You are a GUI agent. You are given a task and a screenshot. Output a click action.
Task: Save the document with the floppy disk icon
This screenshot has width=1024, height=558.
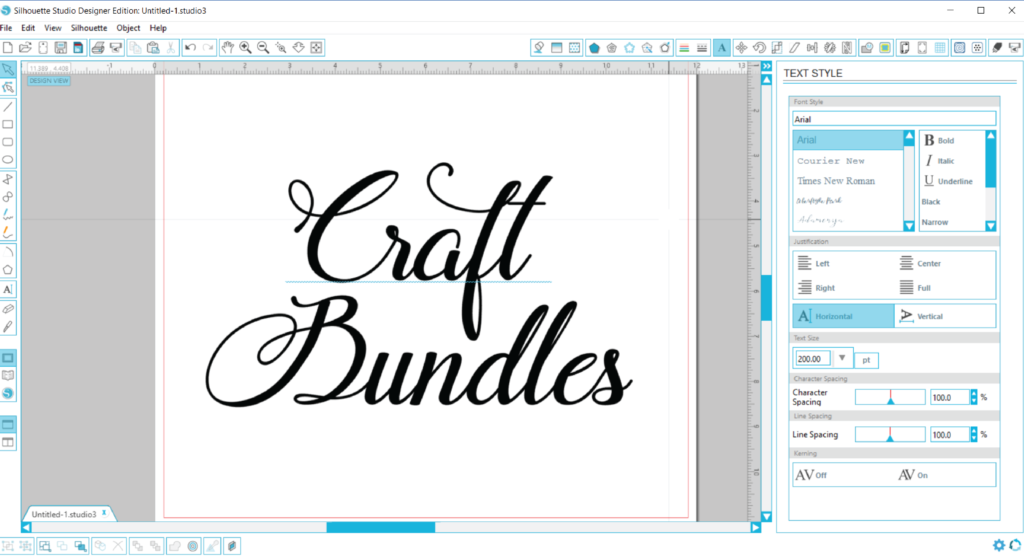click(x=61, y=48)
